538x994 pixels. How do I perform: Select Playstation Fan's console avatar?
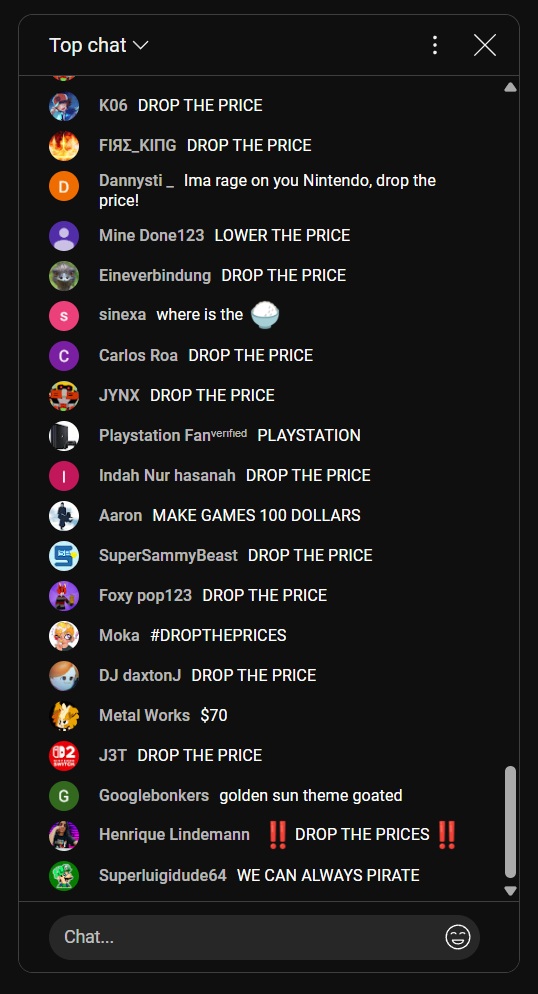(64, 436)
